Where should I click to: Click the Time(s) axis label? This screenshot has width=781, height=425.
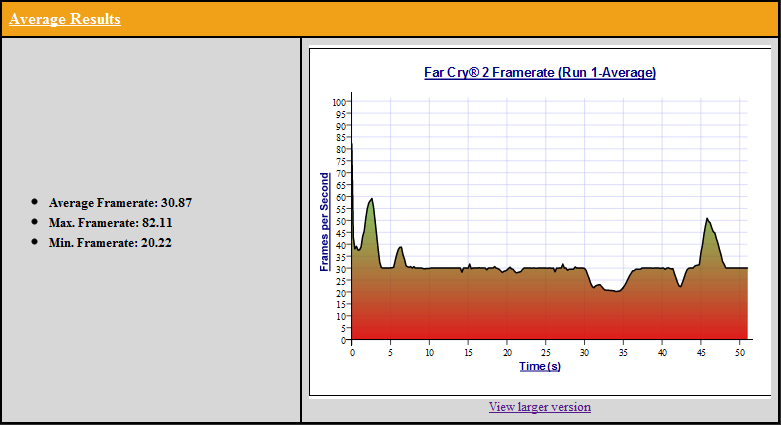pyautogui.click(x=539, y=366)
